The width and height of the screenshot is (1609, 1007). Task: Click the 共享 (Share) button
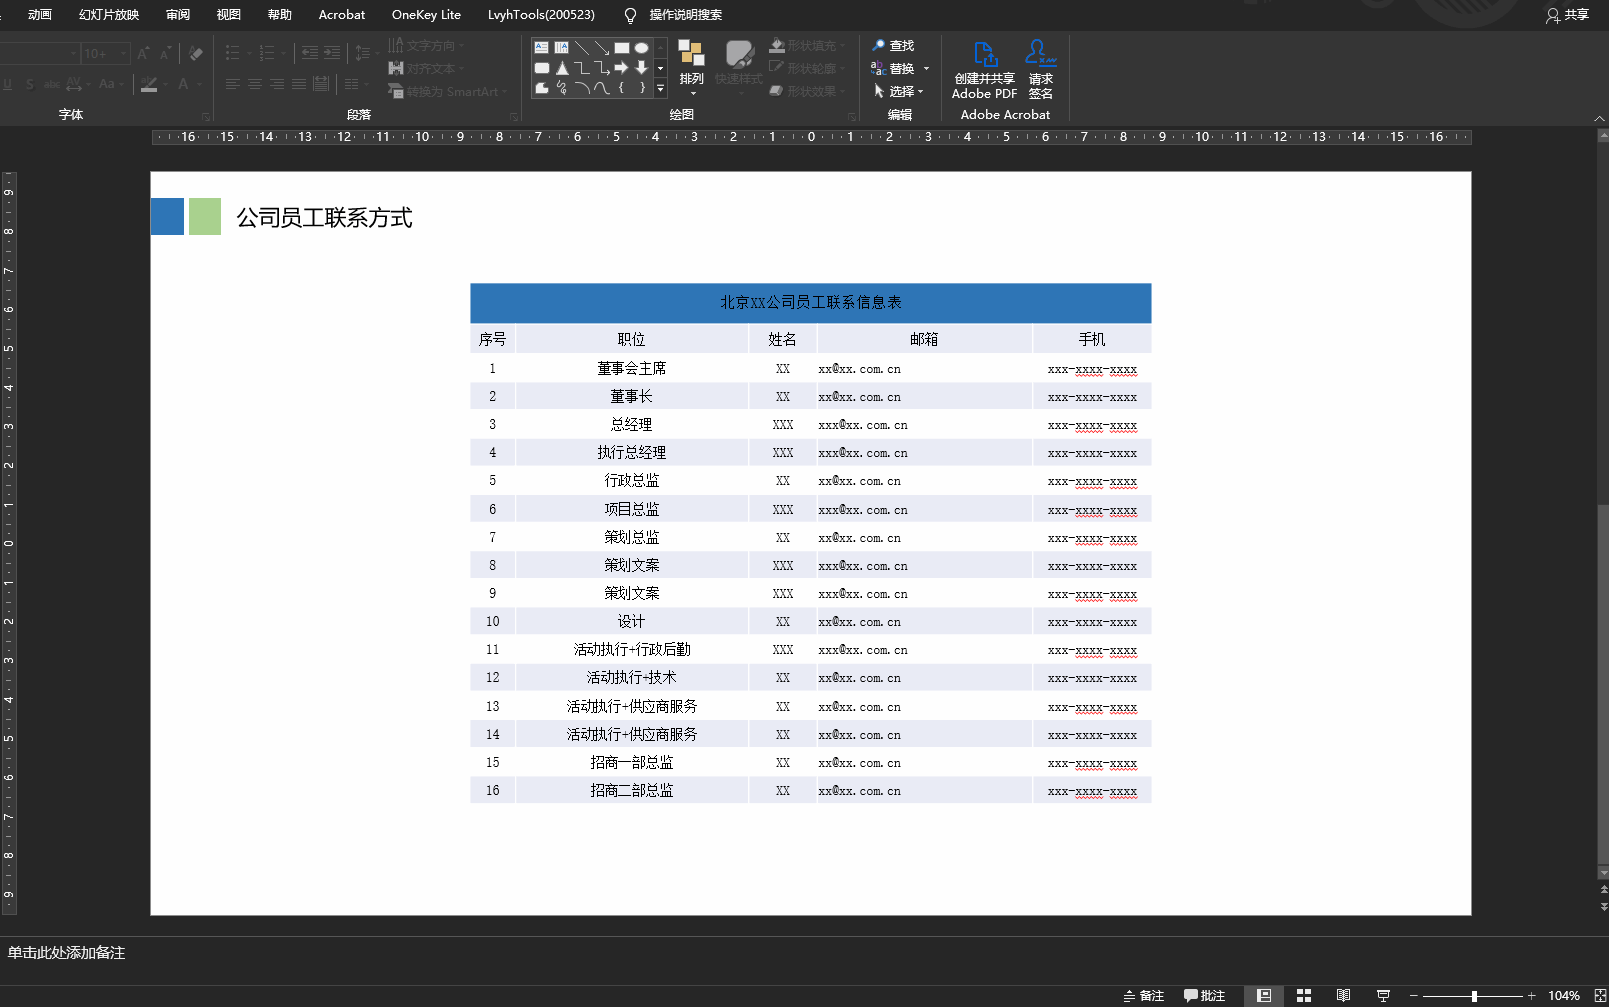click(1568, 14)
